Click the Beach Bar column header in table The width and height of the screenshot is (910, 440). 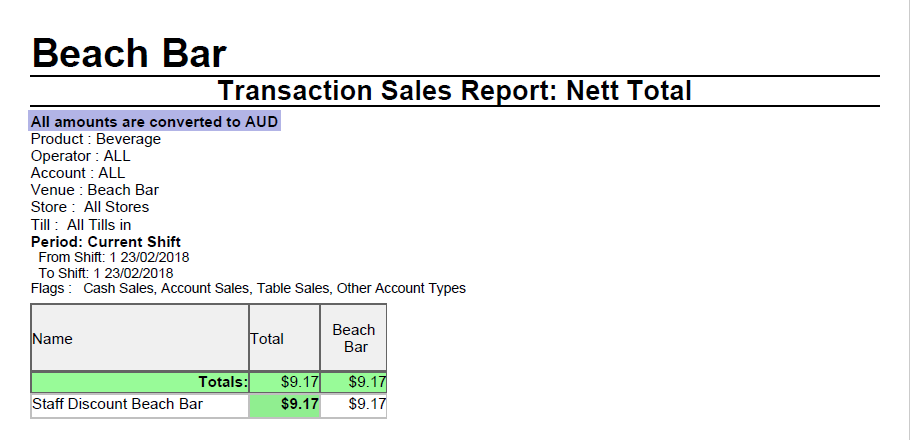(x=354, y=338)
